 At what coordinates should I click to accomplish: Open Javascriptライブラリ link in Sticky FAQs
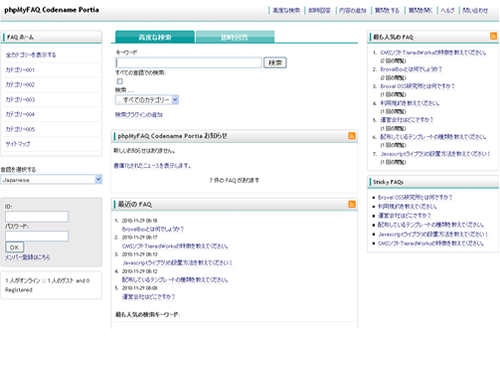[x=433, y=234]
